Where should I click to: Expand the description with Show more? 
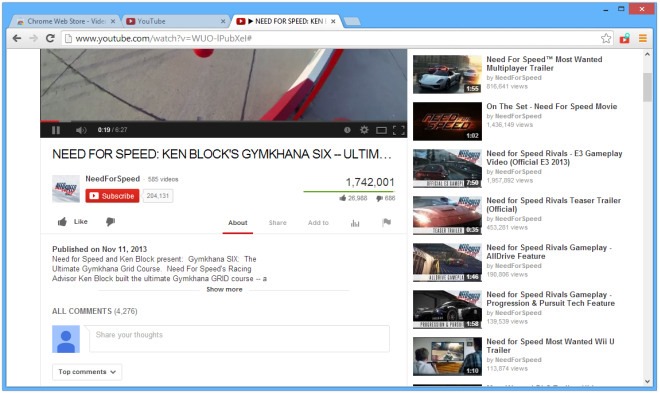click(x=224, y=289)
